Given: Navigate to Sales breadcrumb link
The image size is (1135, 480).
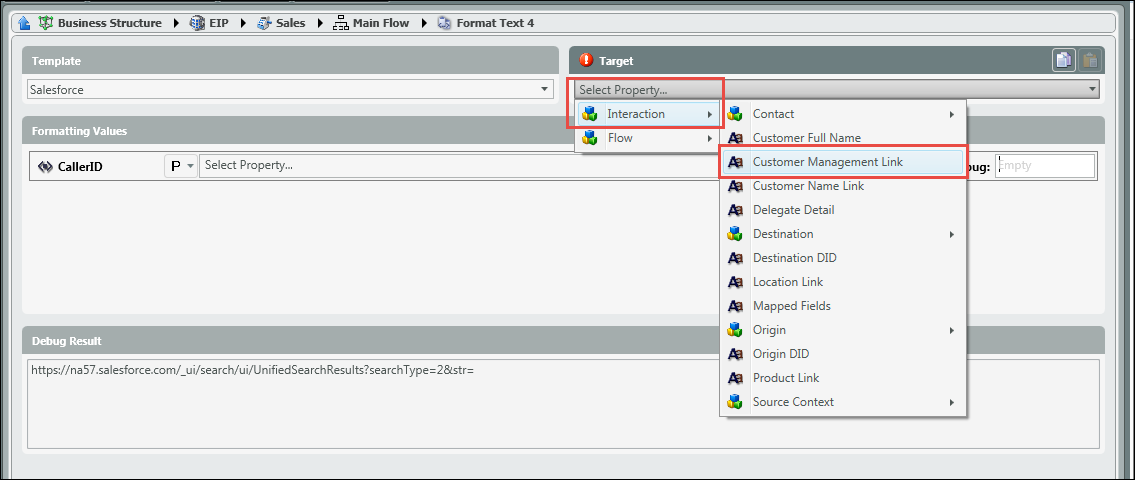Looking at the screenshot, I should (x=291, y=23).
